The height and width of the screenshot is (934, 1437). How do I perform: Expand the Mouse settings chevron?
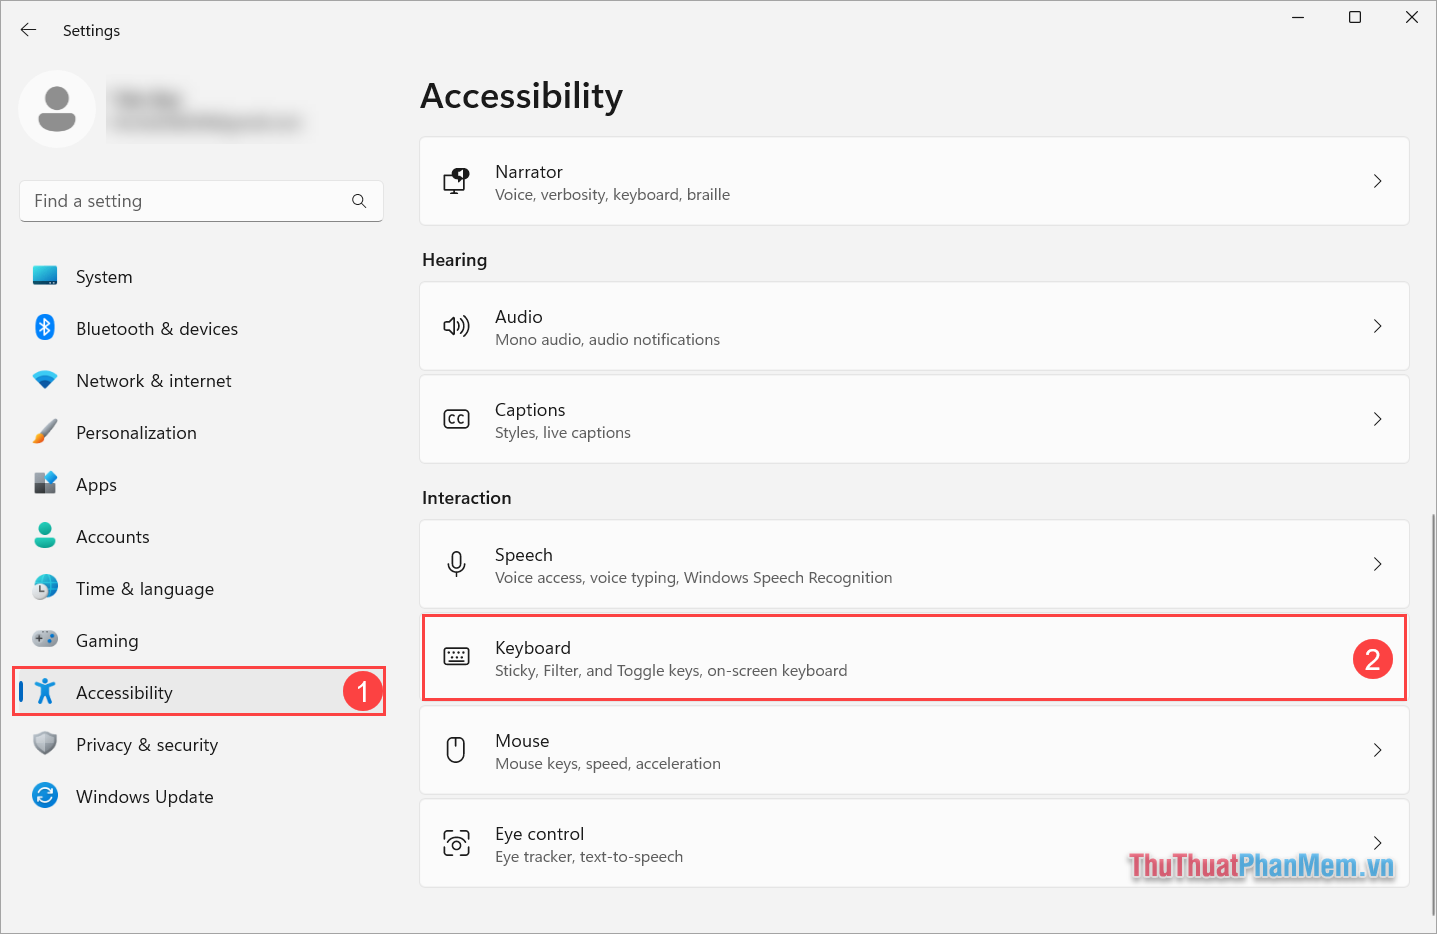(1377, 750)
